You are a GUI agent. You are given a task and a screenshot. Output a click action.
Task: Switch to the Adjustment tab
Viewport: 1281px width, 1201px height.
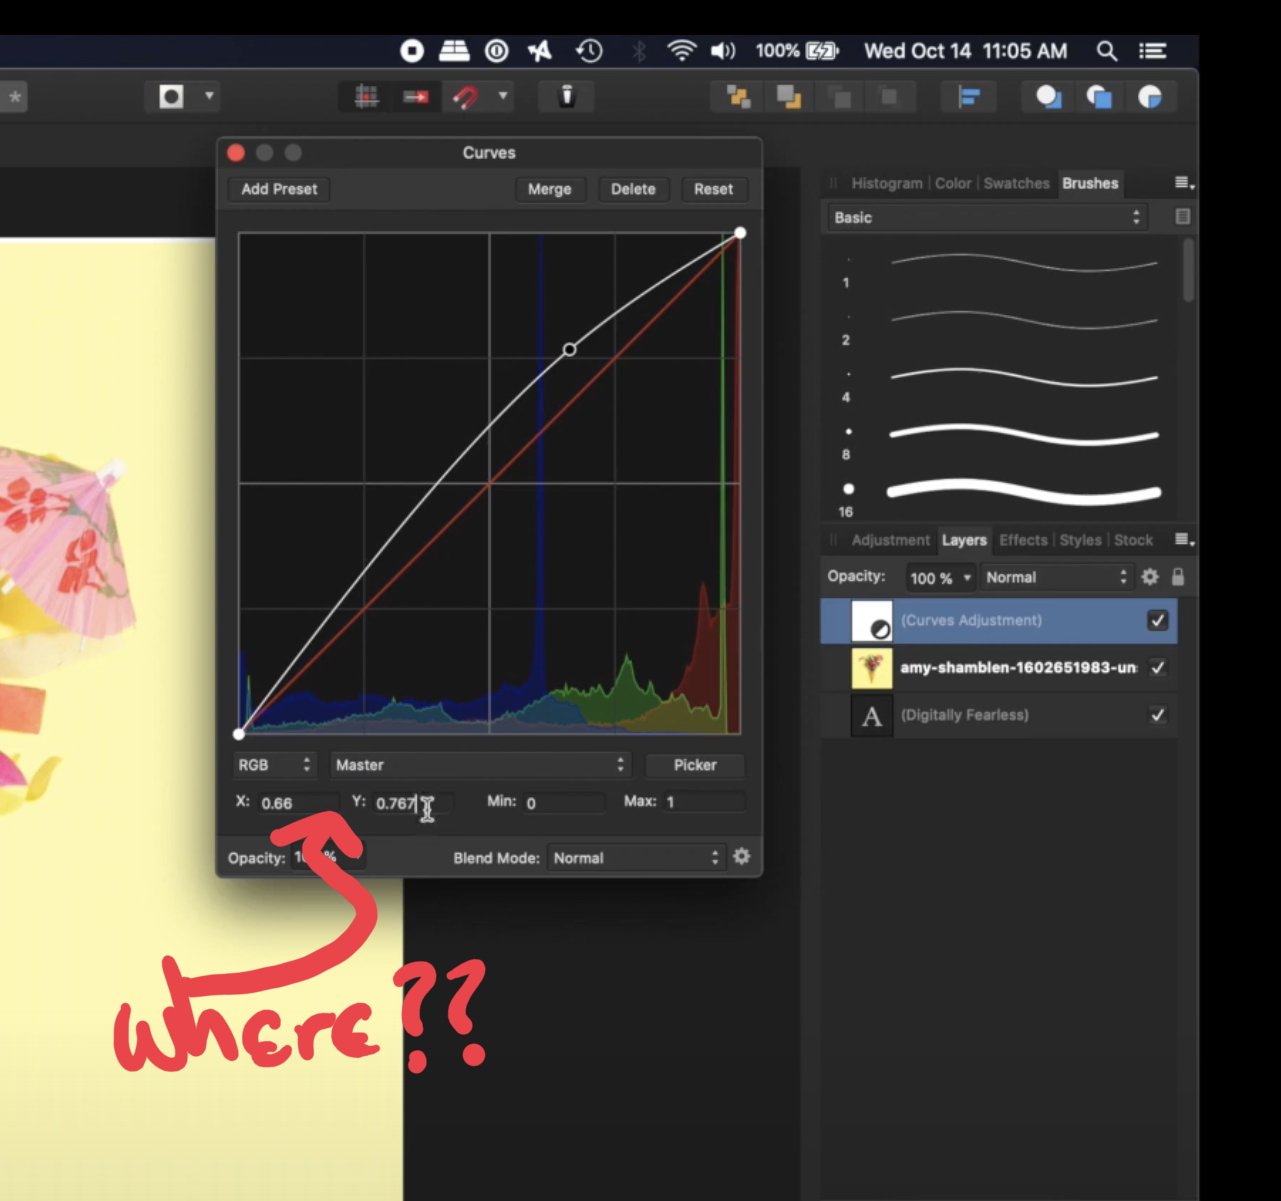(x=890, y=541)
